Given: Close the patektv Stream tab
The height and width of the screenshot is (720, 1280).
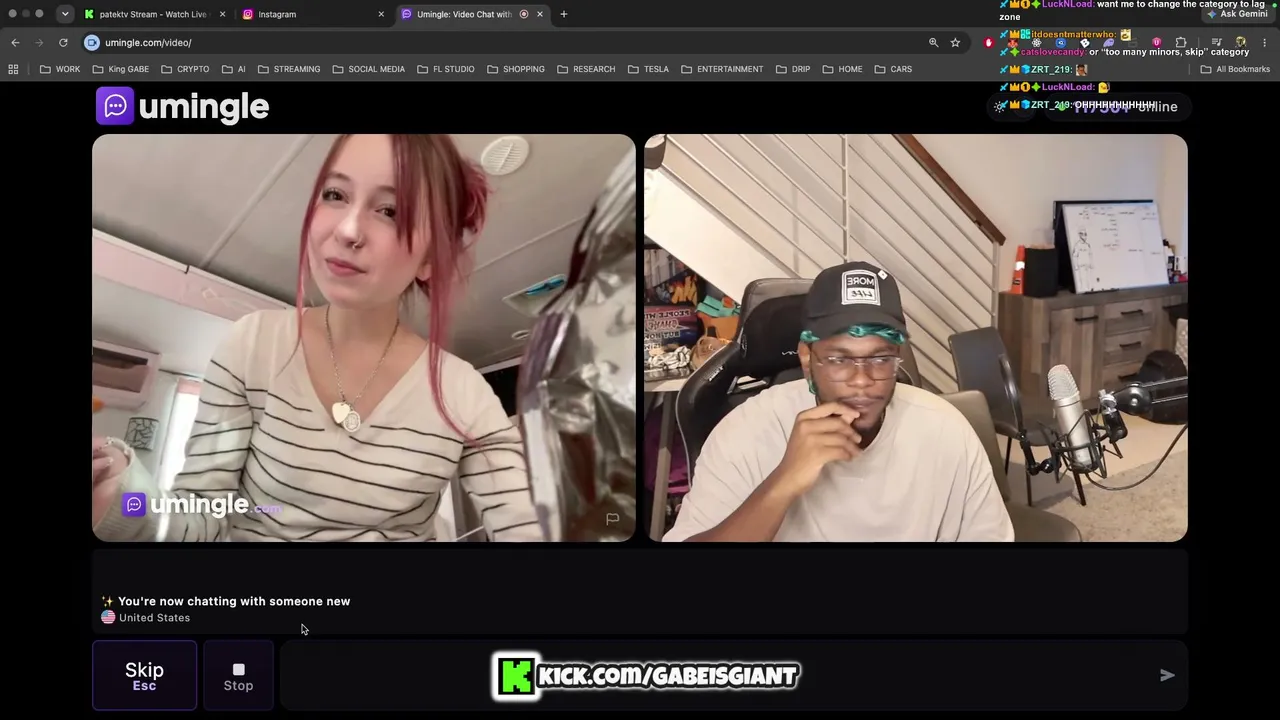Looking at the screenshot, I should pyautogui.click(x=222, y=14).
